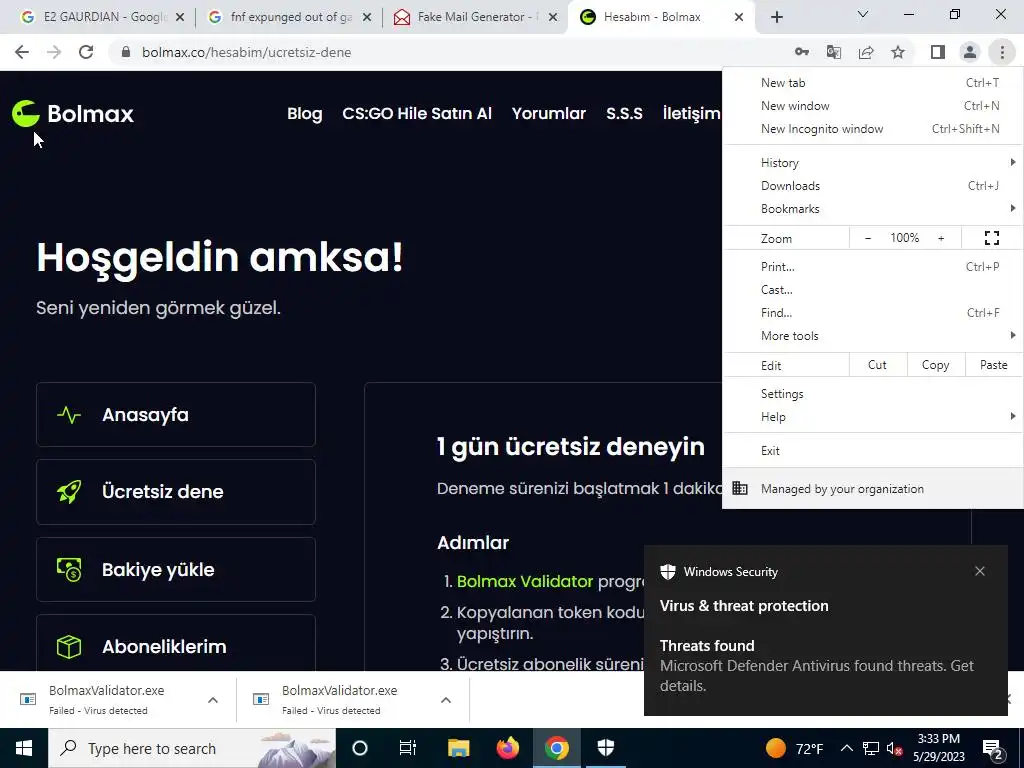The image size is (1024, 768).
Task: Select New window menu item
Action: 872,106
